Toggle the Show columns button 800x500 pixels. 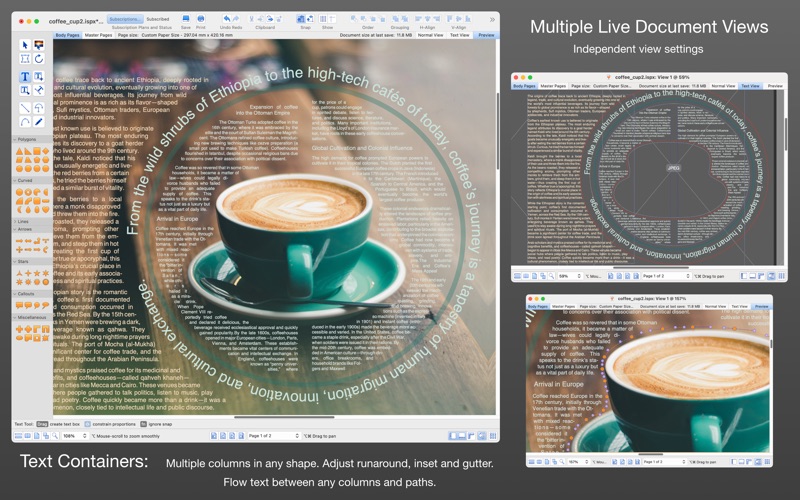point(323,19)
